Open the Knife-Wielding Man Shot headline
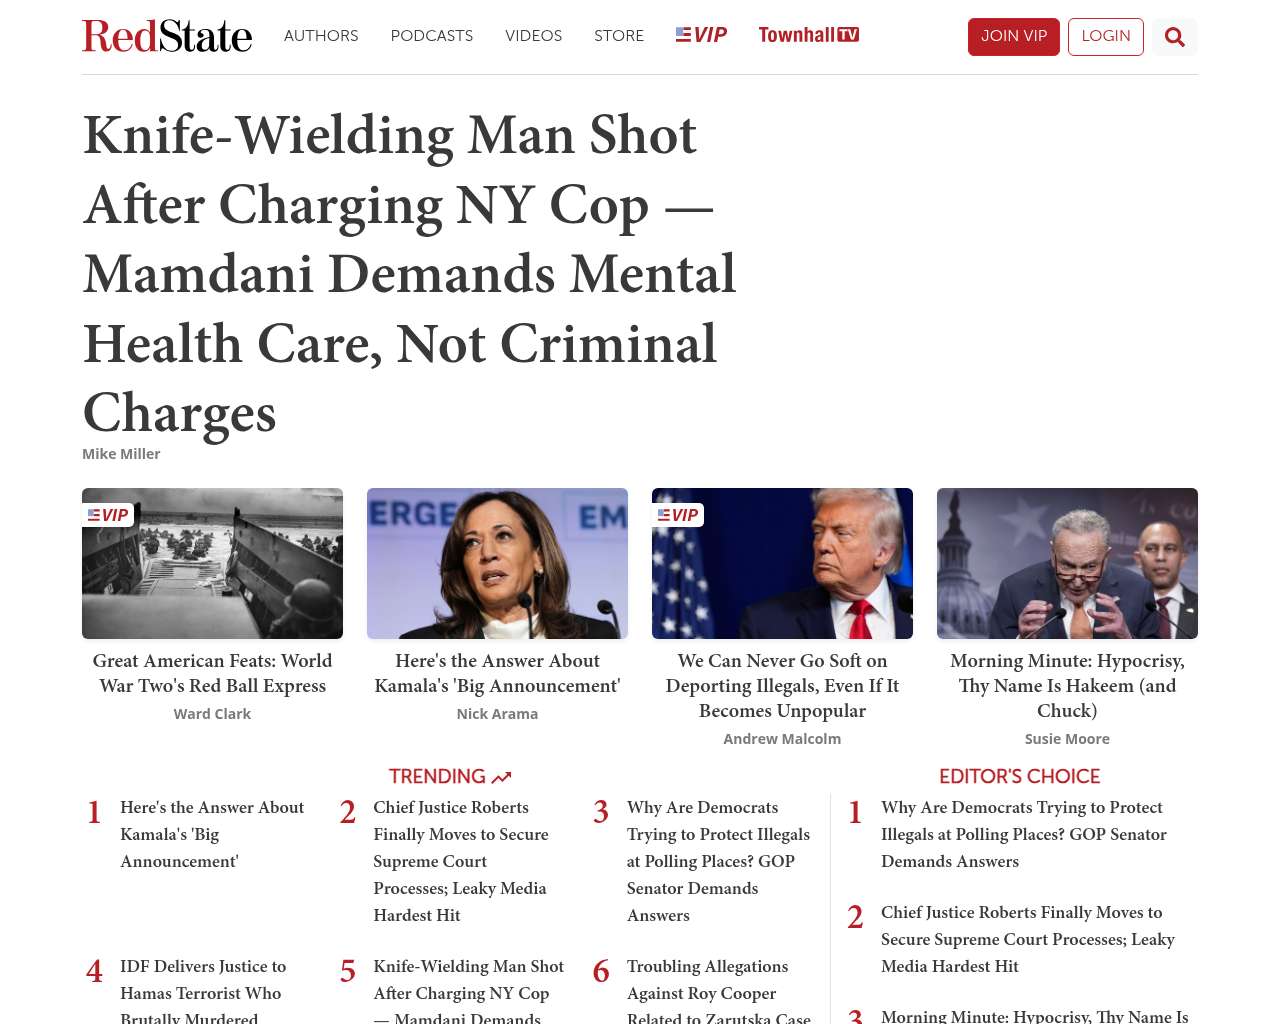The image size is (1280, 1024). [x=409, y=273]
